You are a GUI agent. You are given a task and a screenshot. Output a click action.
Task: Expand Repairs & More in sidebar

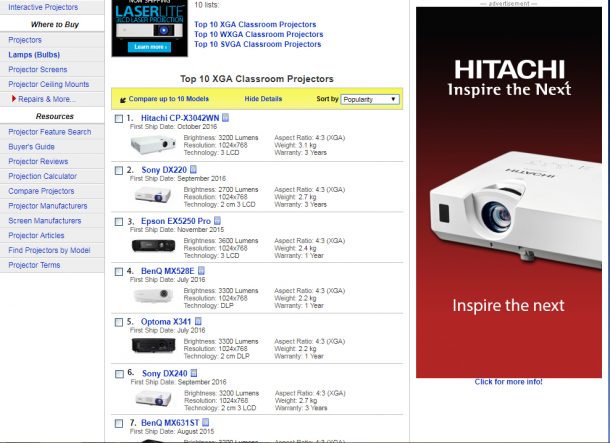pyautogui.click(x=44, y=99)
